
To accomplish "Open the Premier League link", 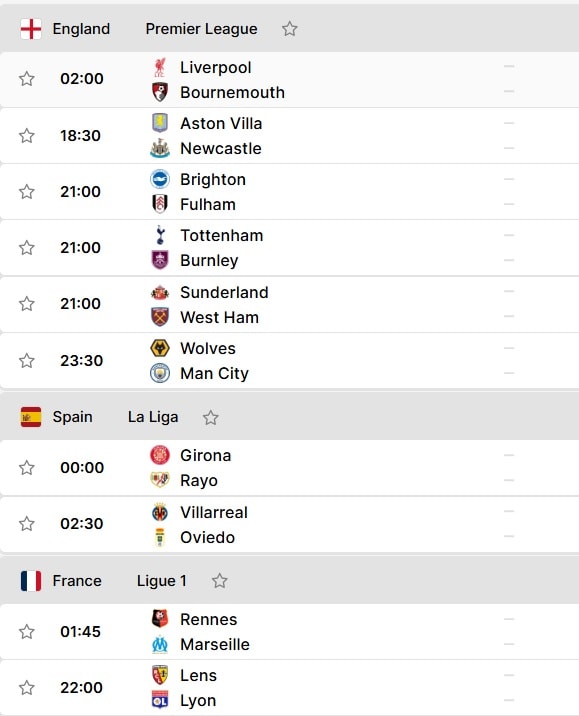I will tap(201, 29).
